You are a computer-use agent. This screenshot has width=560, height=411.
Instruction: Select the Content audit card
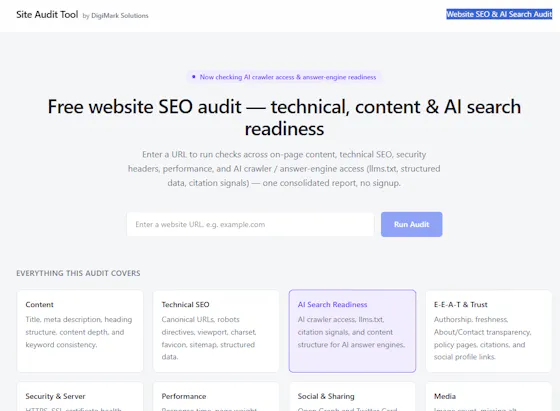pyautogui.click(x=80, y=331)
